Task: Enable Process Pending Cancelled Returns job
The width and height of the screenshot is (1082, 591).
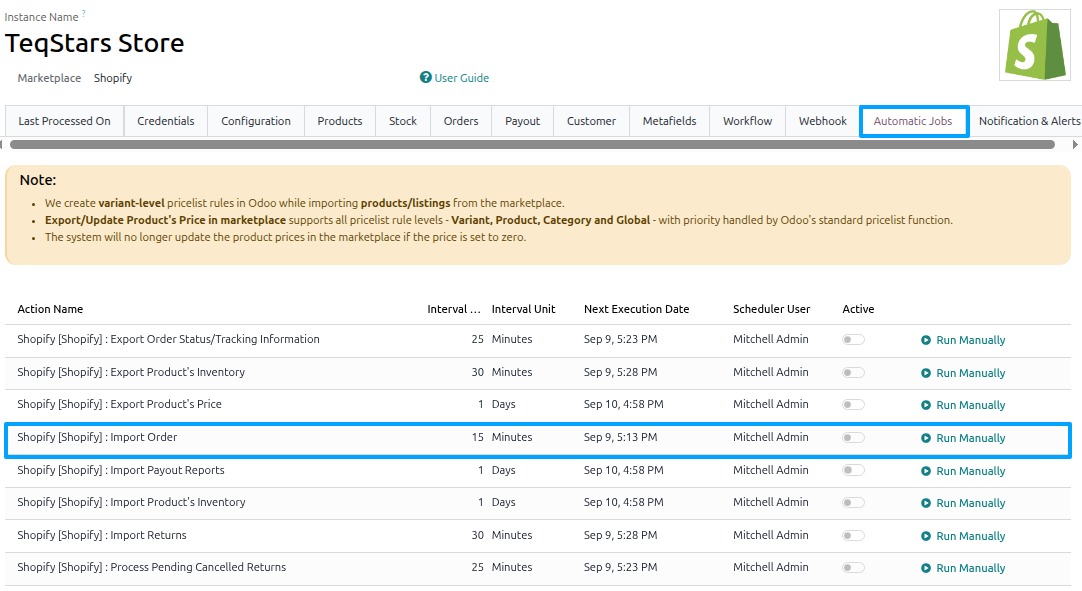Action: pos(854,568)
